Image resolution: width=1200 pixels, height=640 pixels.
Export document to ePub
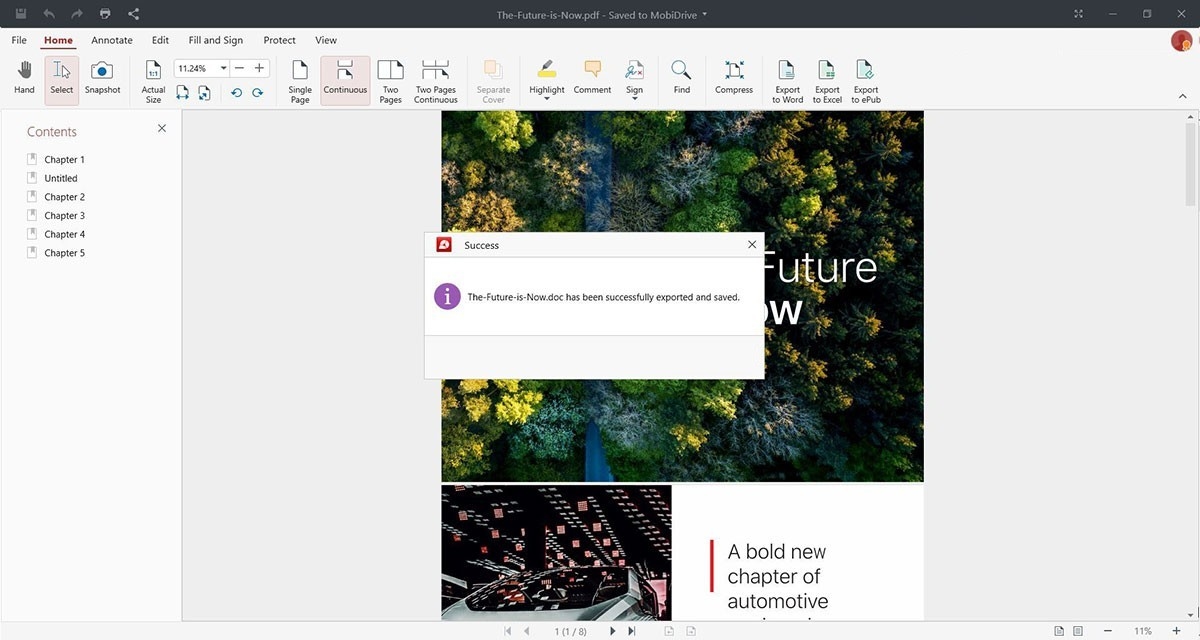866,82
